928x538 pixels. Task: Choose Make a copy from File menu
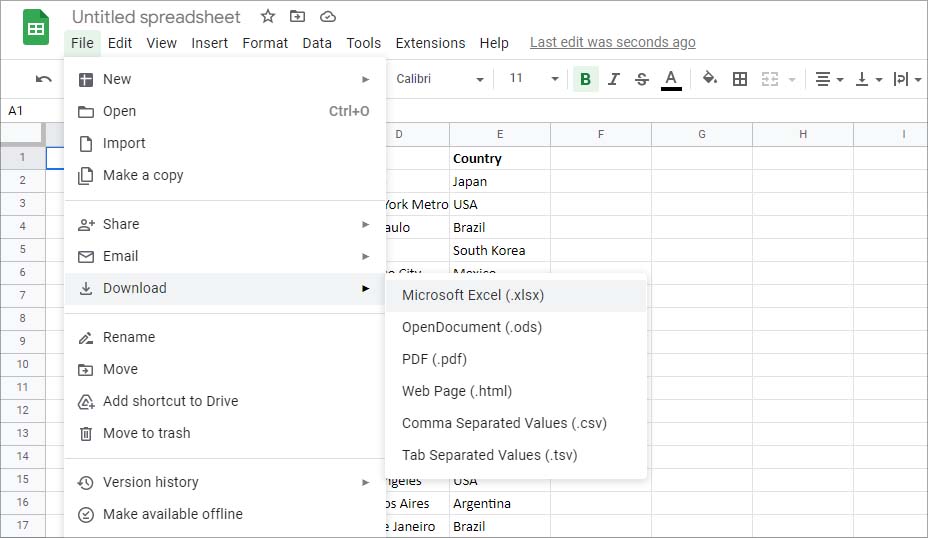143,175
